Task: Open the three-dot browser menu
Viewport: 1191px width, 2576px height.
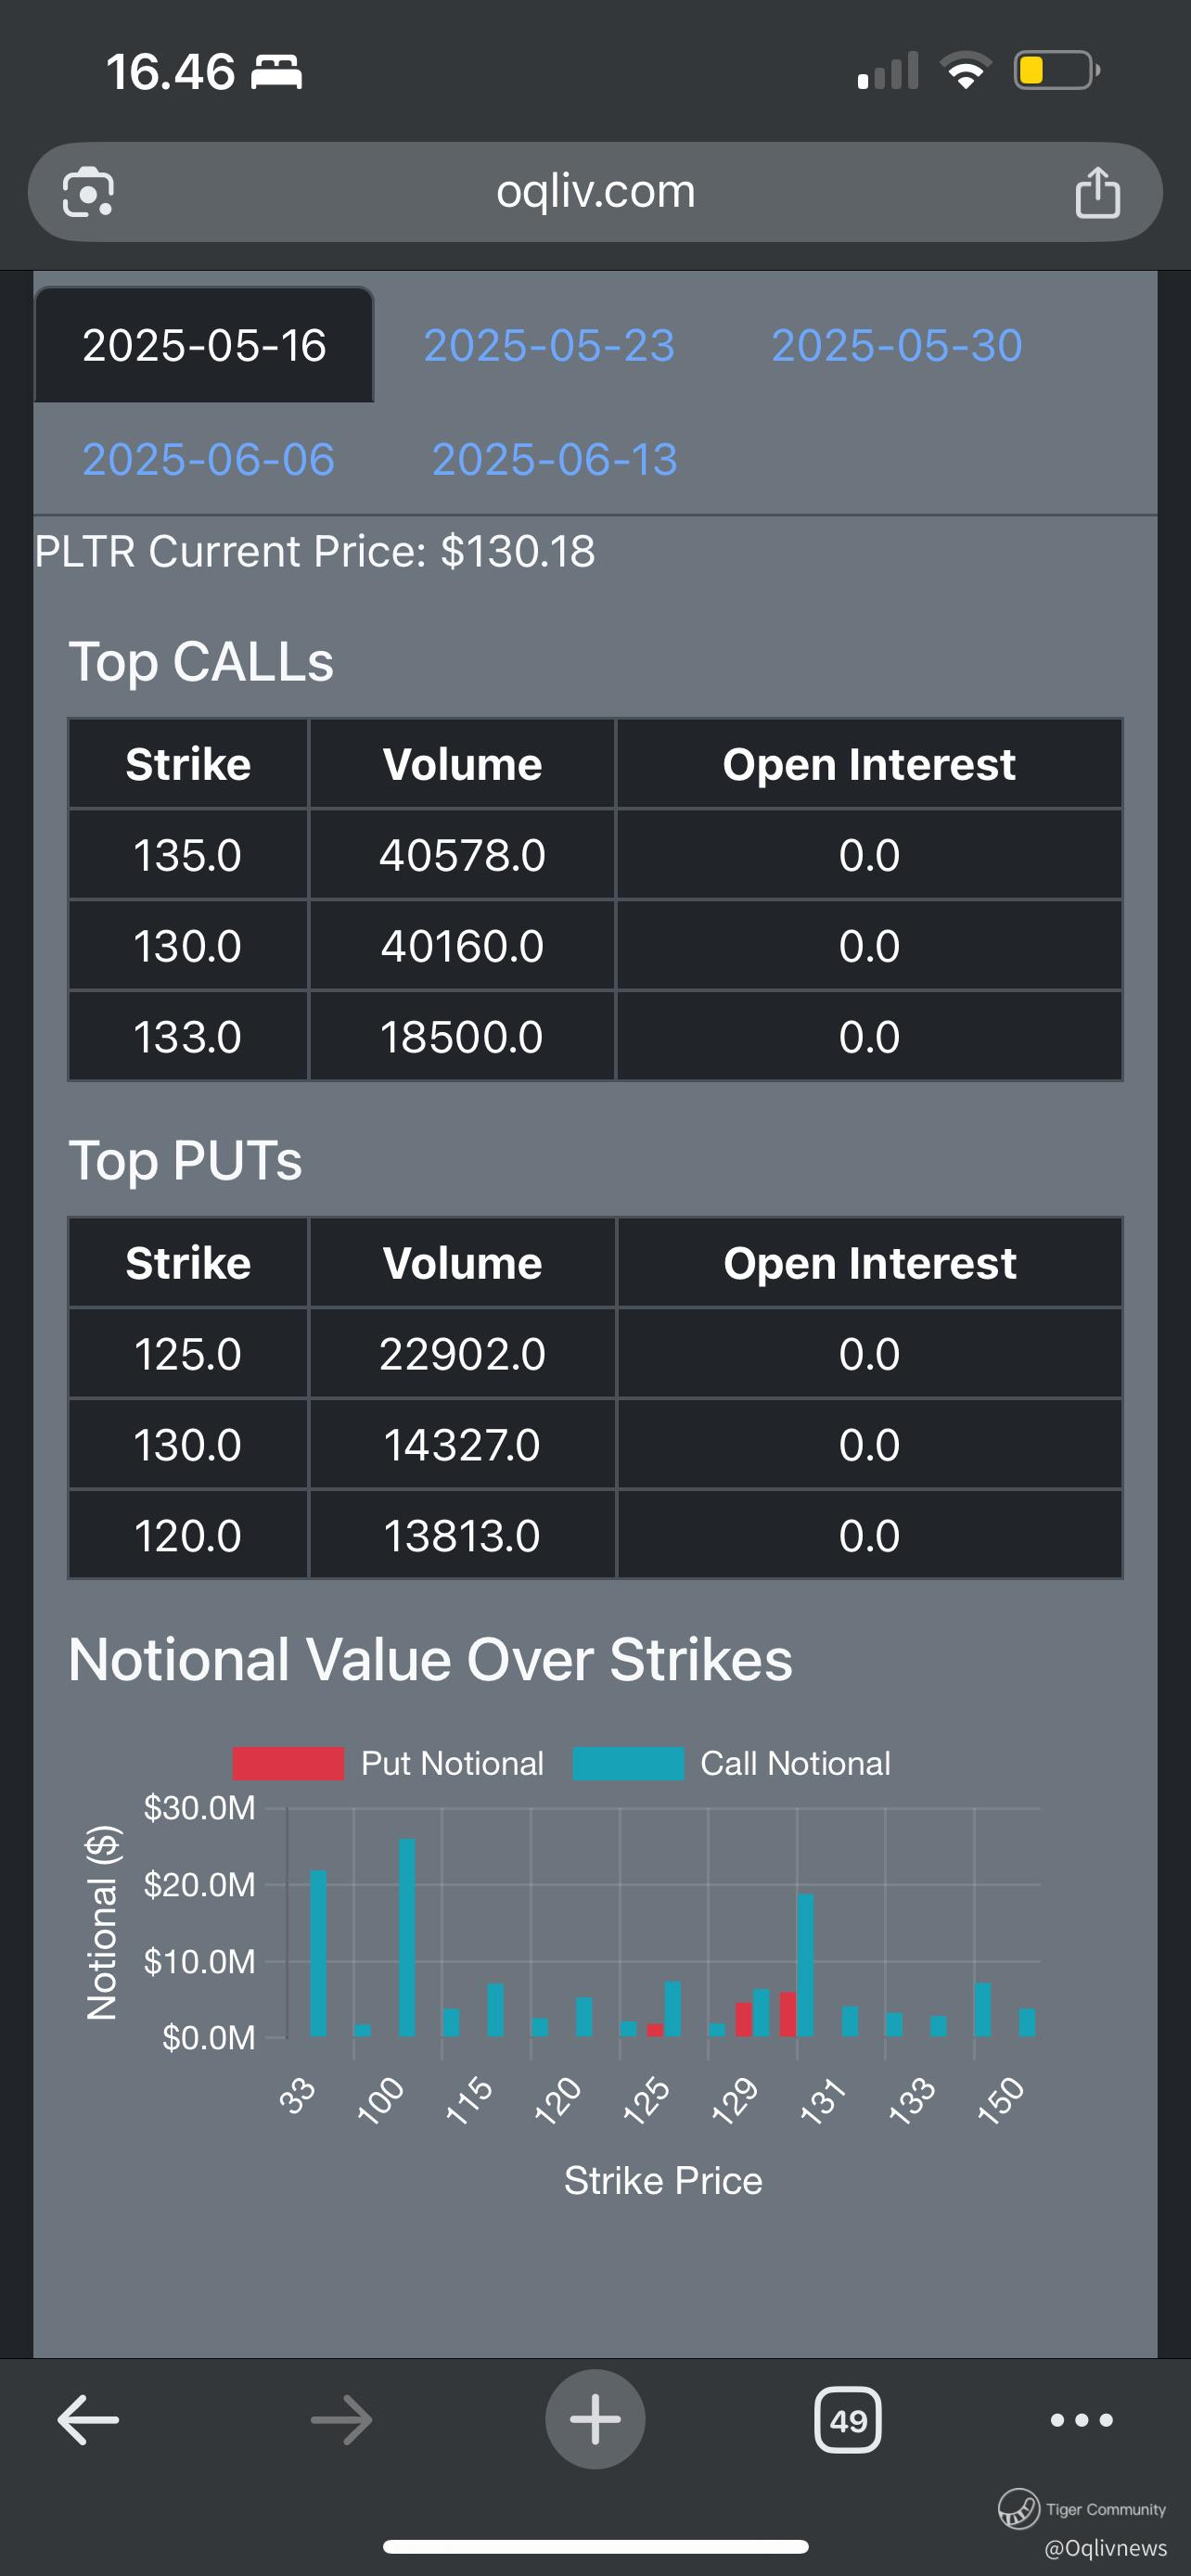Action: (x=1081, y=2420)
